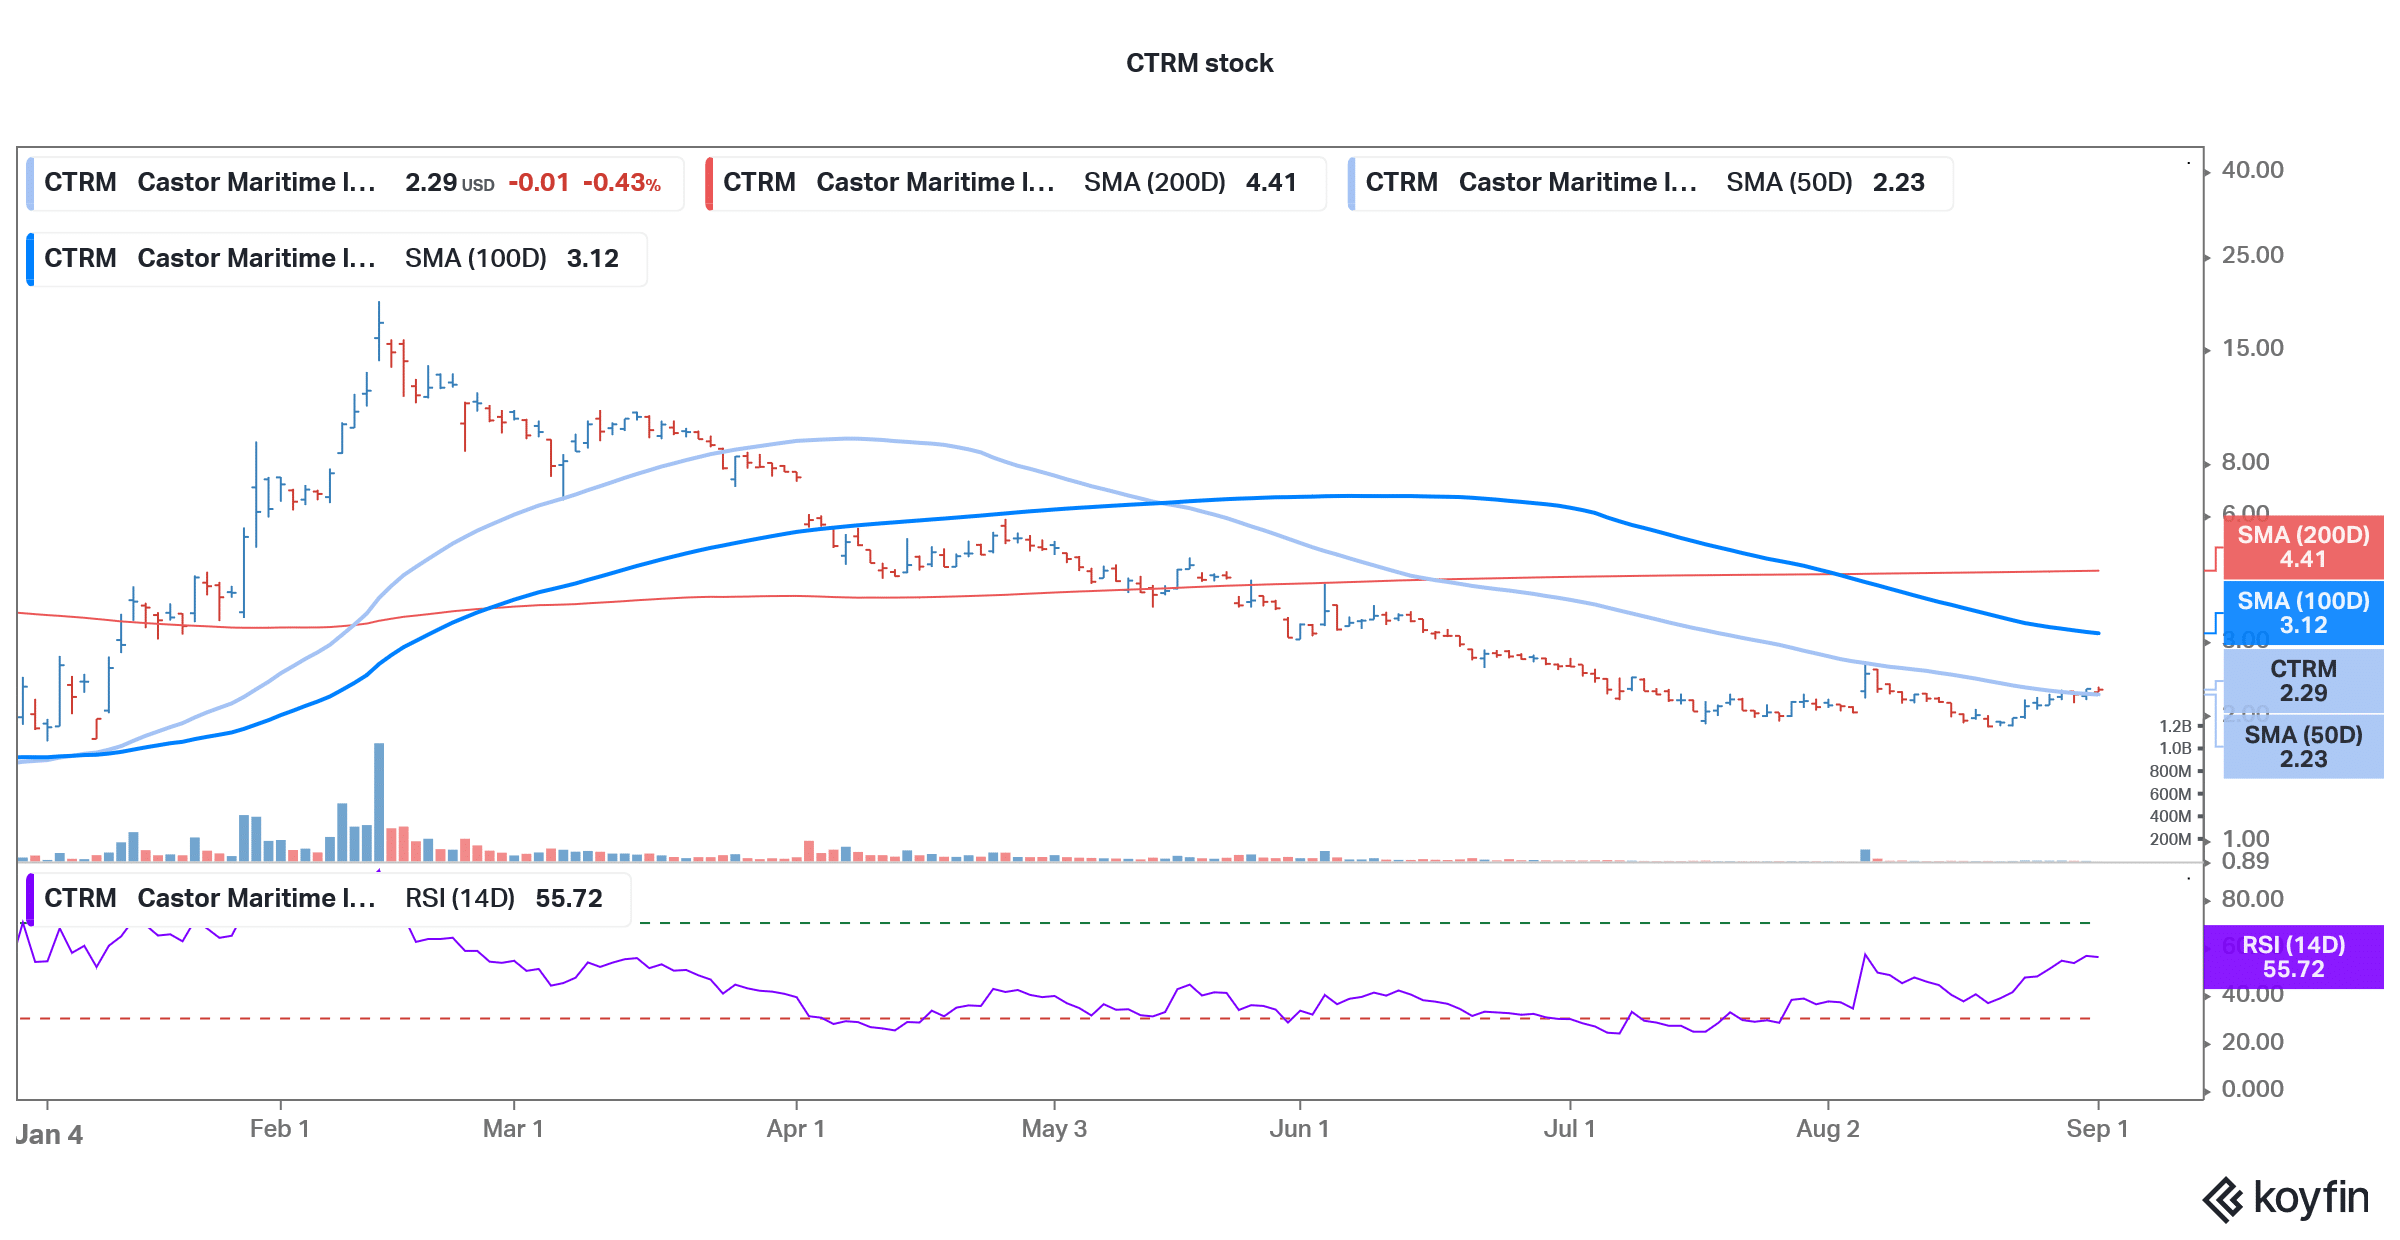Click the 20.00 RSI axis label

pyautogui.click(x=2252, y=1042)
